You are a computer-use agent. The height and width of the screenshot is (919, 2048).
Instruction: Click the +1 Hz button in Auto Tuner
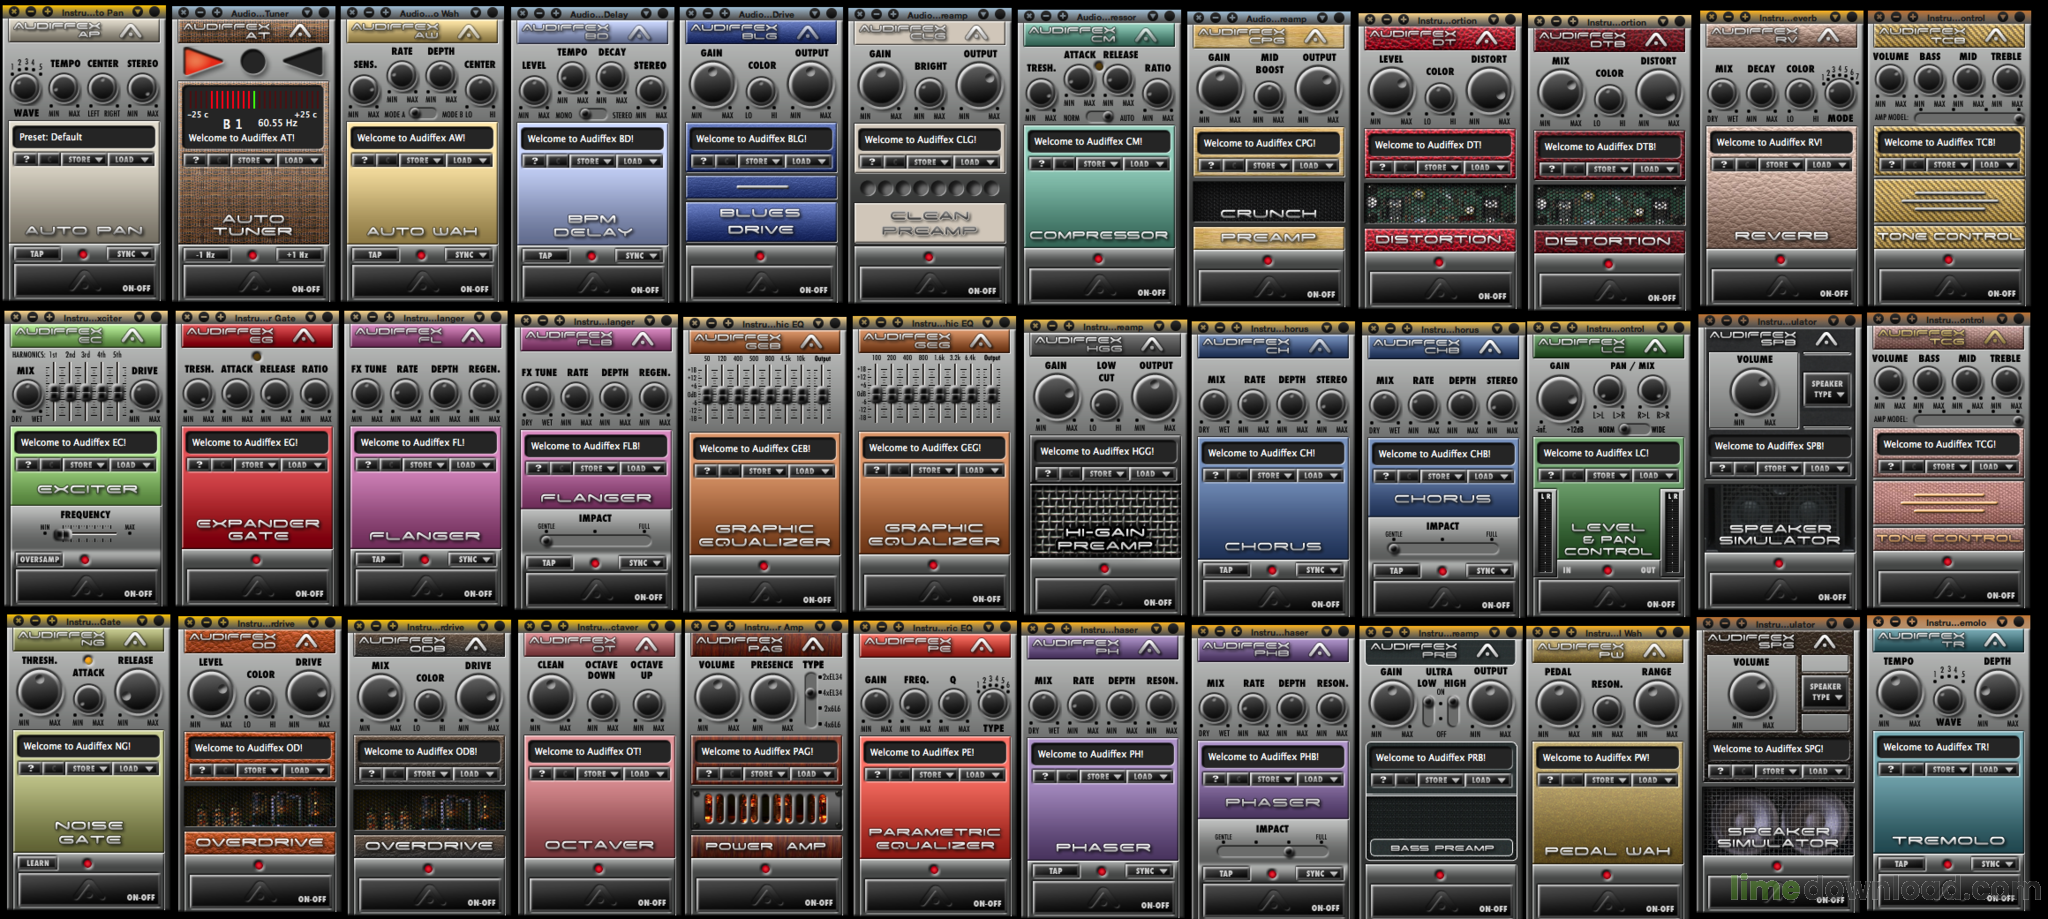[299, 255]
